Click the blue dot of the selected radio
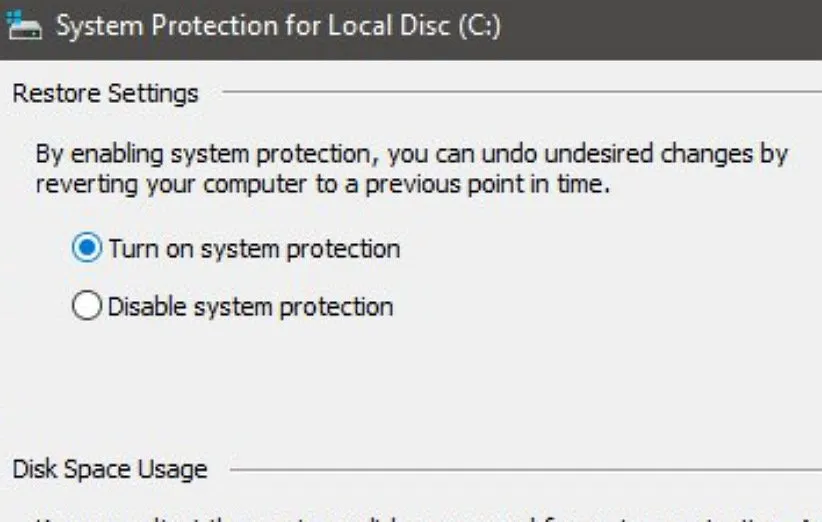822x522 pixels. coord(88,248)
